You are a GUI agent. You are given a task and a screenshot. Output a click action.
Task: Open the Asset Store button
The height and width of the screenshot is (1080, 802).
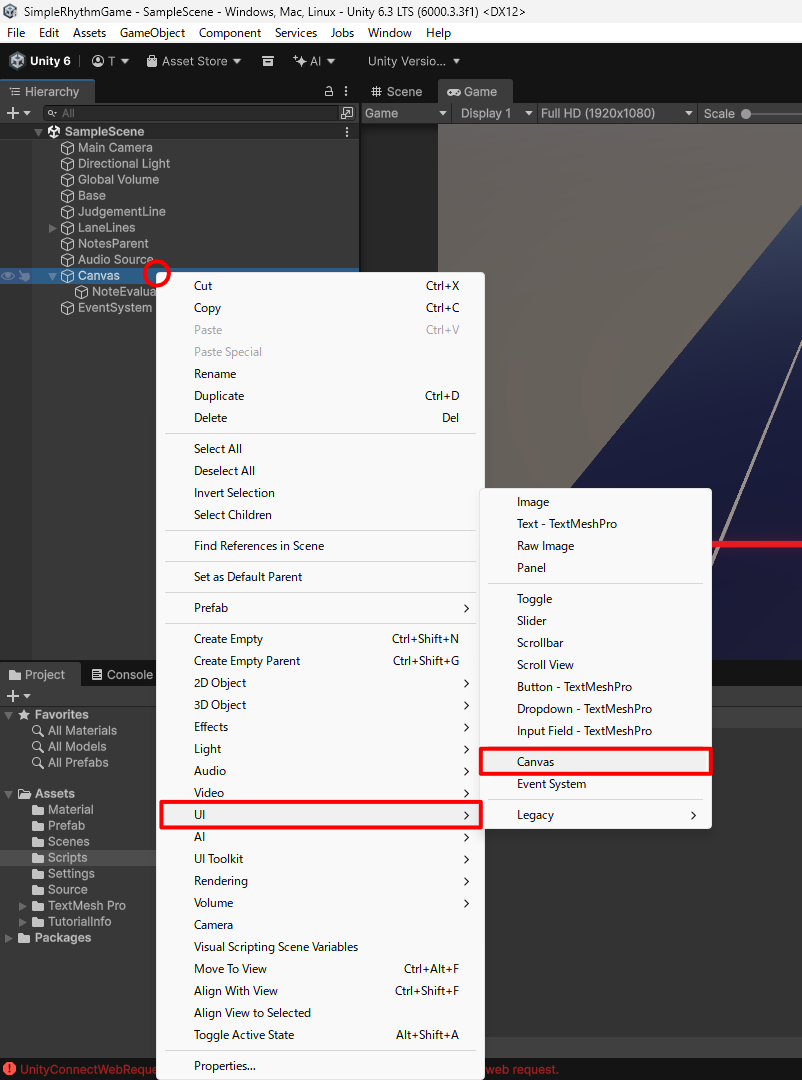click(194, 61)
